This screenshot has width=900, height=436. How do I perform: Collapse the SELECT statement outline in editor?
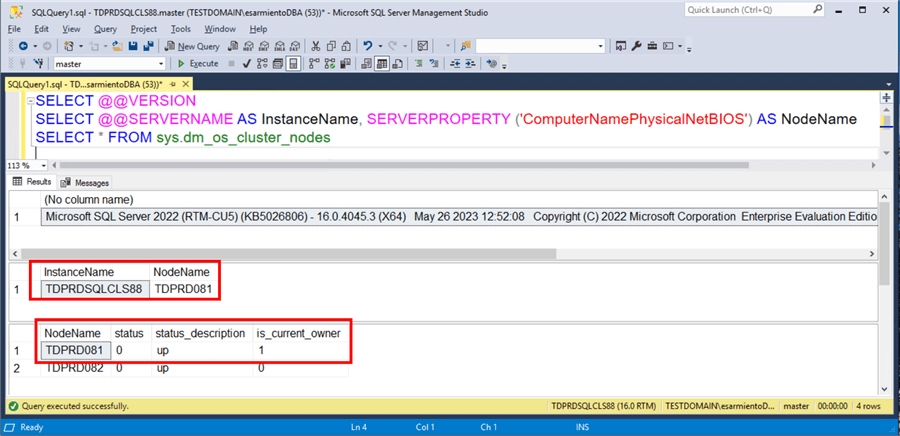point(28,102)
